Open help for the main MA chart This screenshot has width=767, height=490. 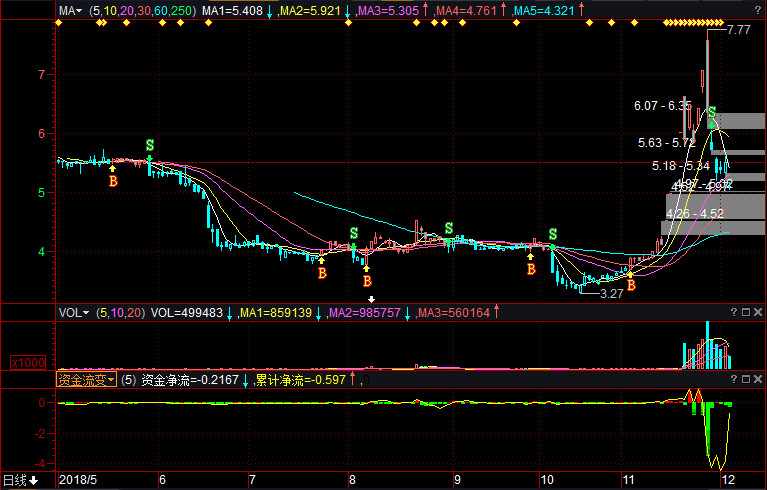point(758,10)
